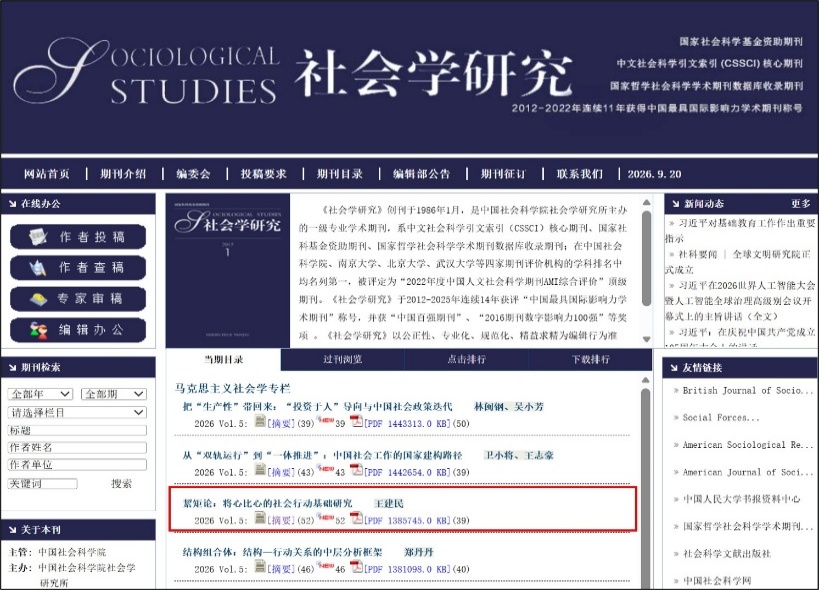Expand the 全部年 year dropdown
819x590 pixels.
(40, 394)
